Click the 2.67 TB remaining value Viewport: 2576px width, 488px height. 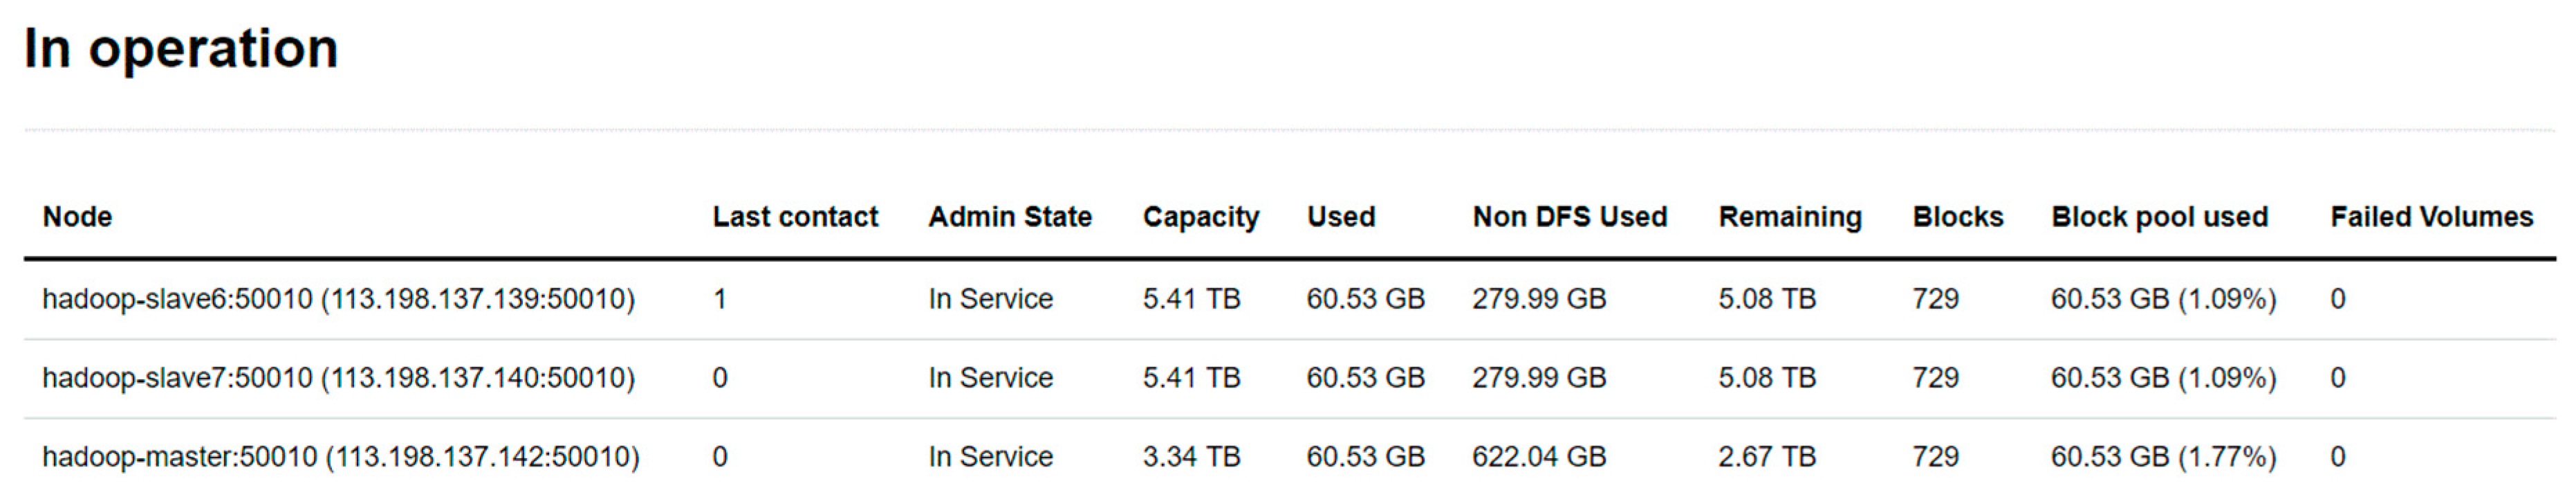point(1767,457)
